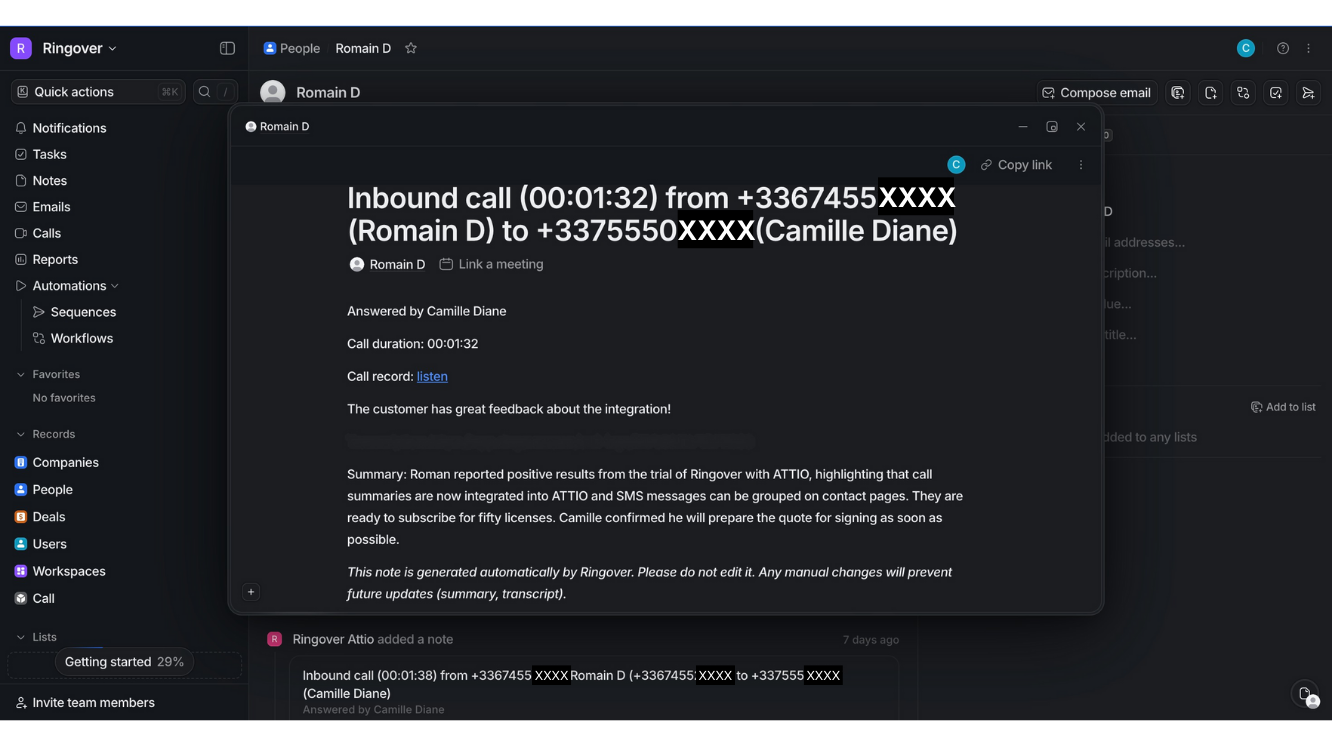The height and width of the screenshot is (746, 1332).
Task: Open the note's three-dot options menu
Action: (x=1081, y=165)
